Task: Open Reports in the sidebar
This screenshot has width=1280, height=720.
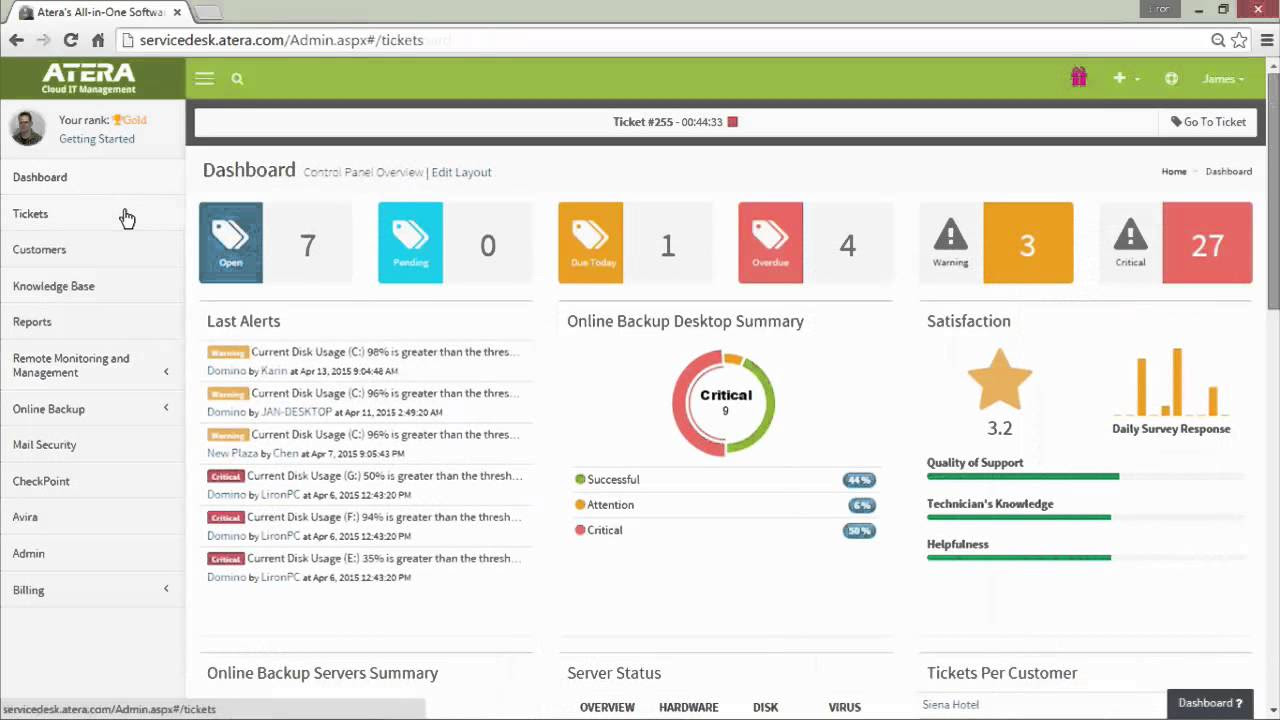Action: (32, 322)
